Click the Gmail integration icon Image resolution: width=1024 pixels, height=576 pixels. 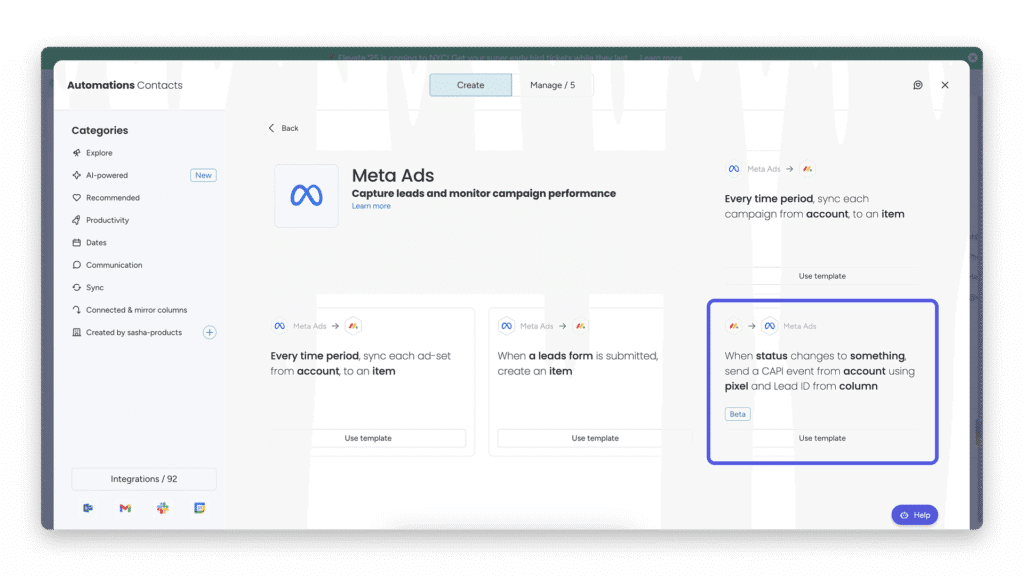coord(125,508)
